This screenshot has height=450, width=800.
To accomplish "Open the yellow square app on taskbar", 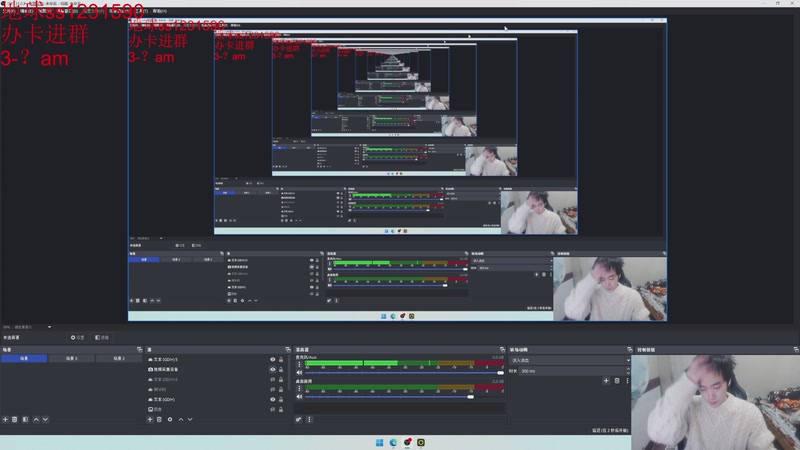I will coord(421,442).
